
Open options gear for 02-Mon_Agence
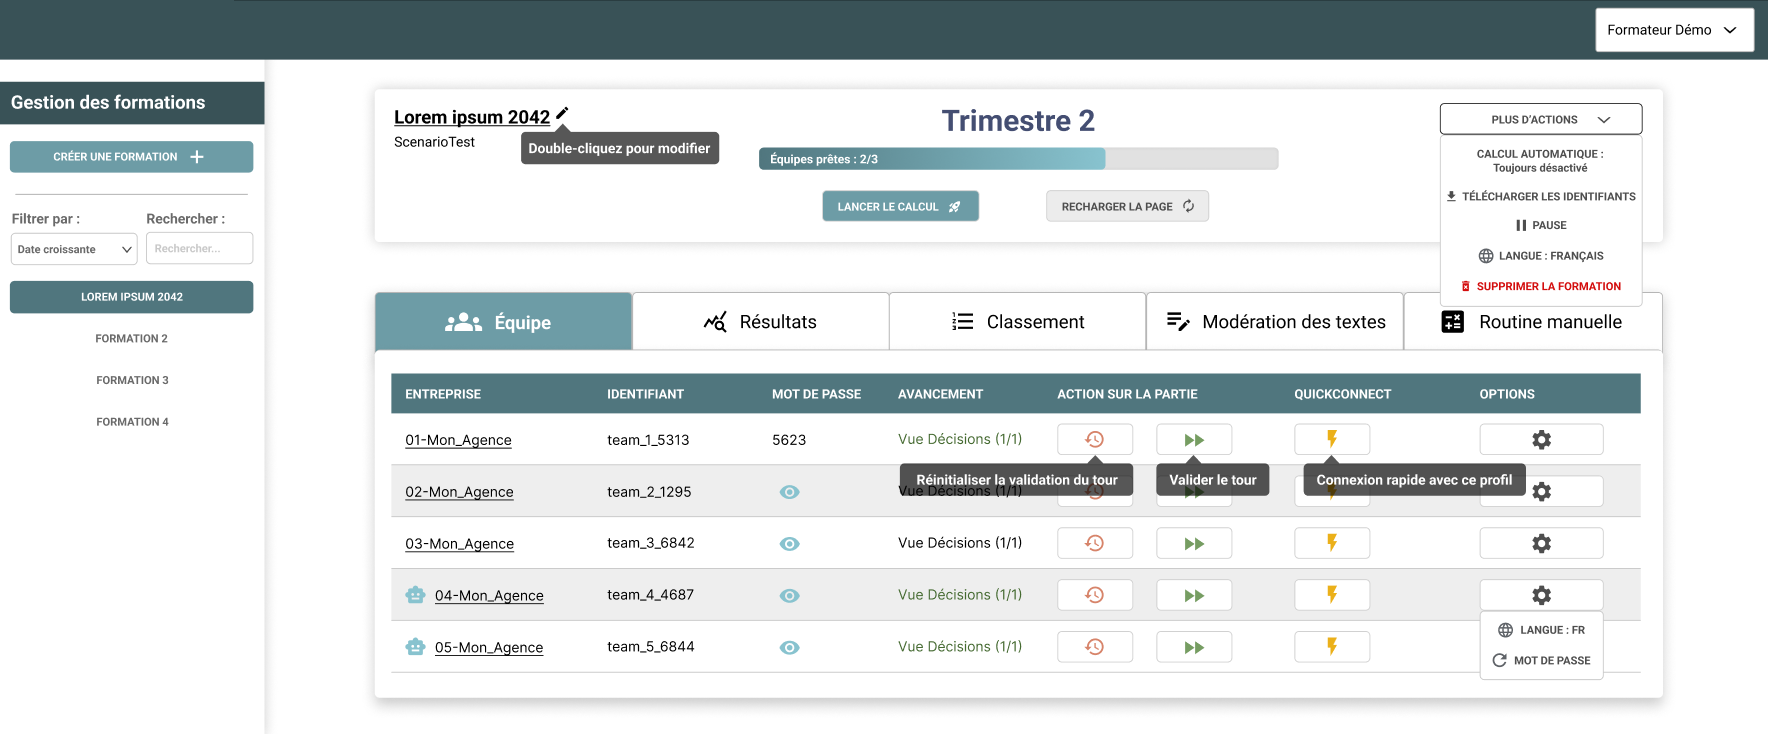pyautogui.click(x=1542, y=491)
